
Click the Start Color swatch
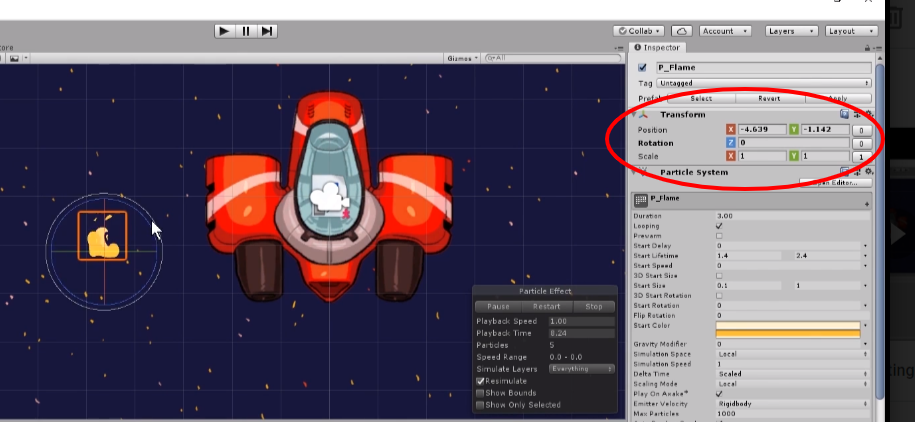788,329
